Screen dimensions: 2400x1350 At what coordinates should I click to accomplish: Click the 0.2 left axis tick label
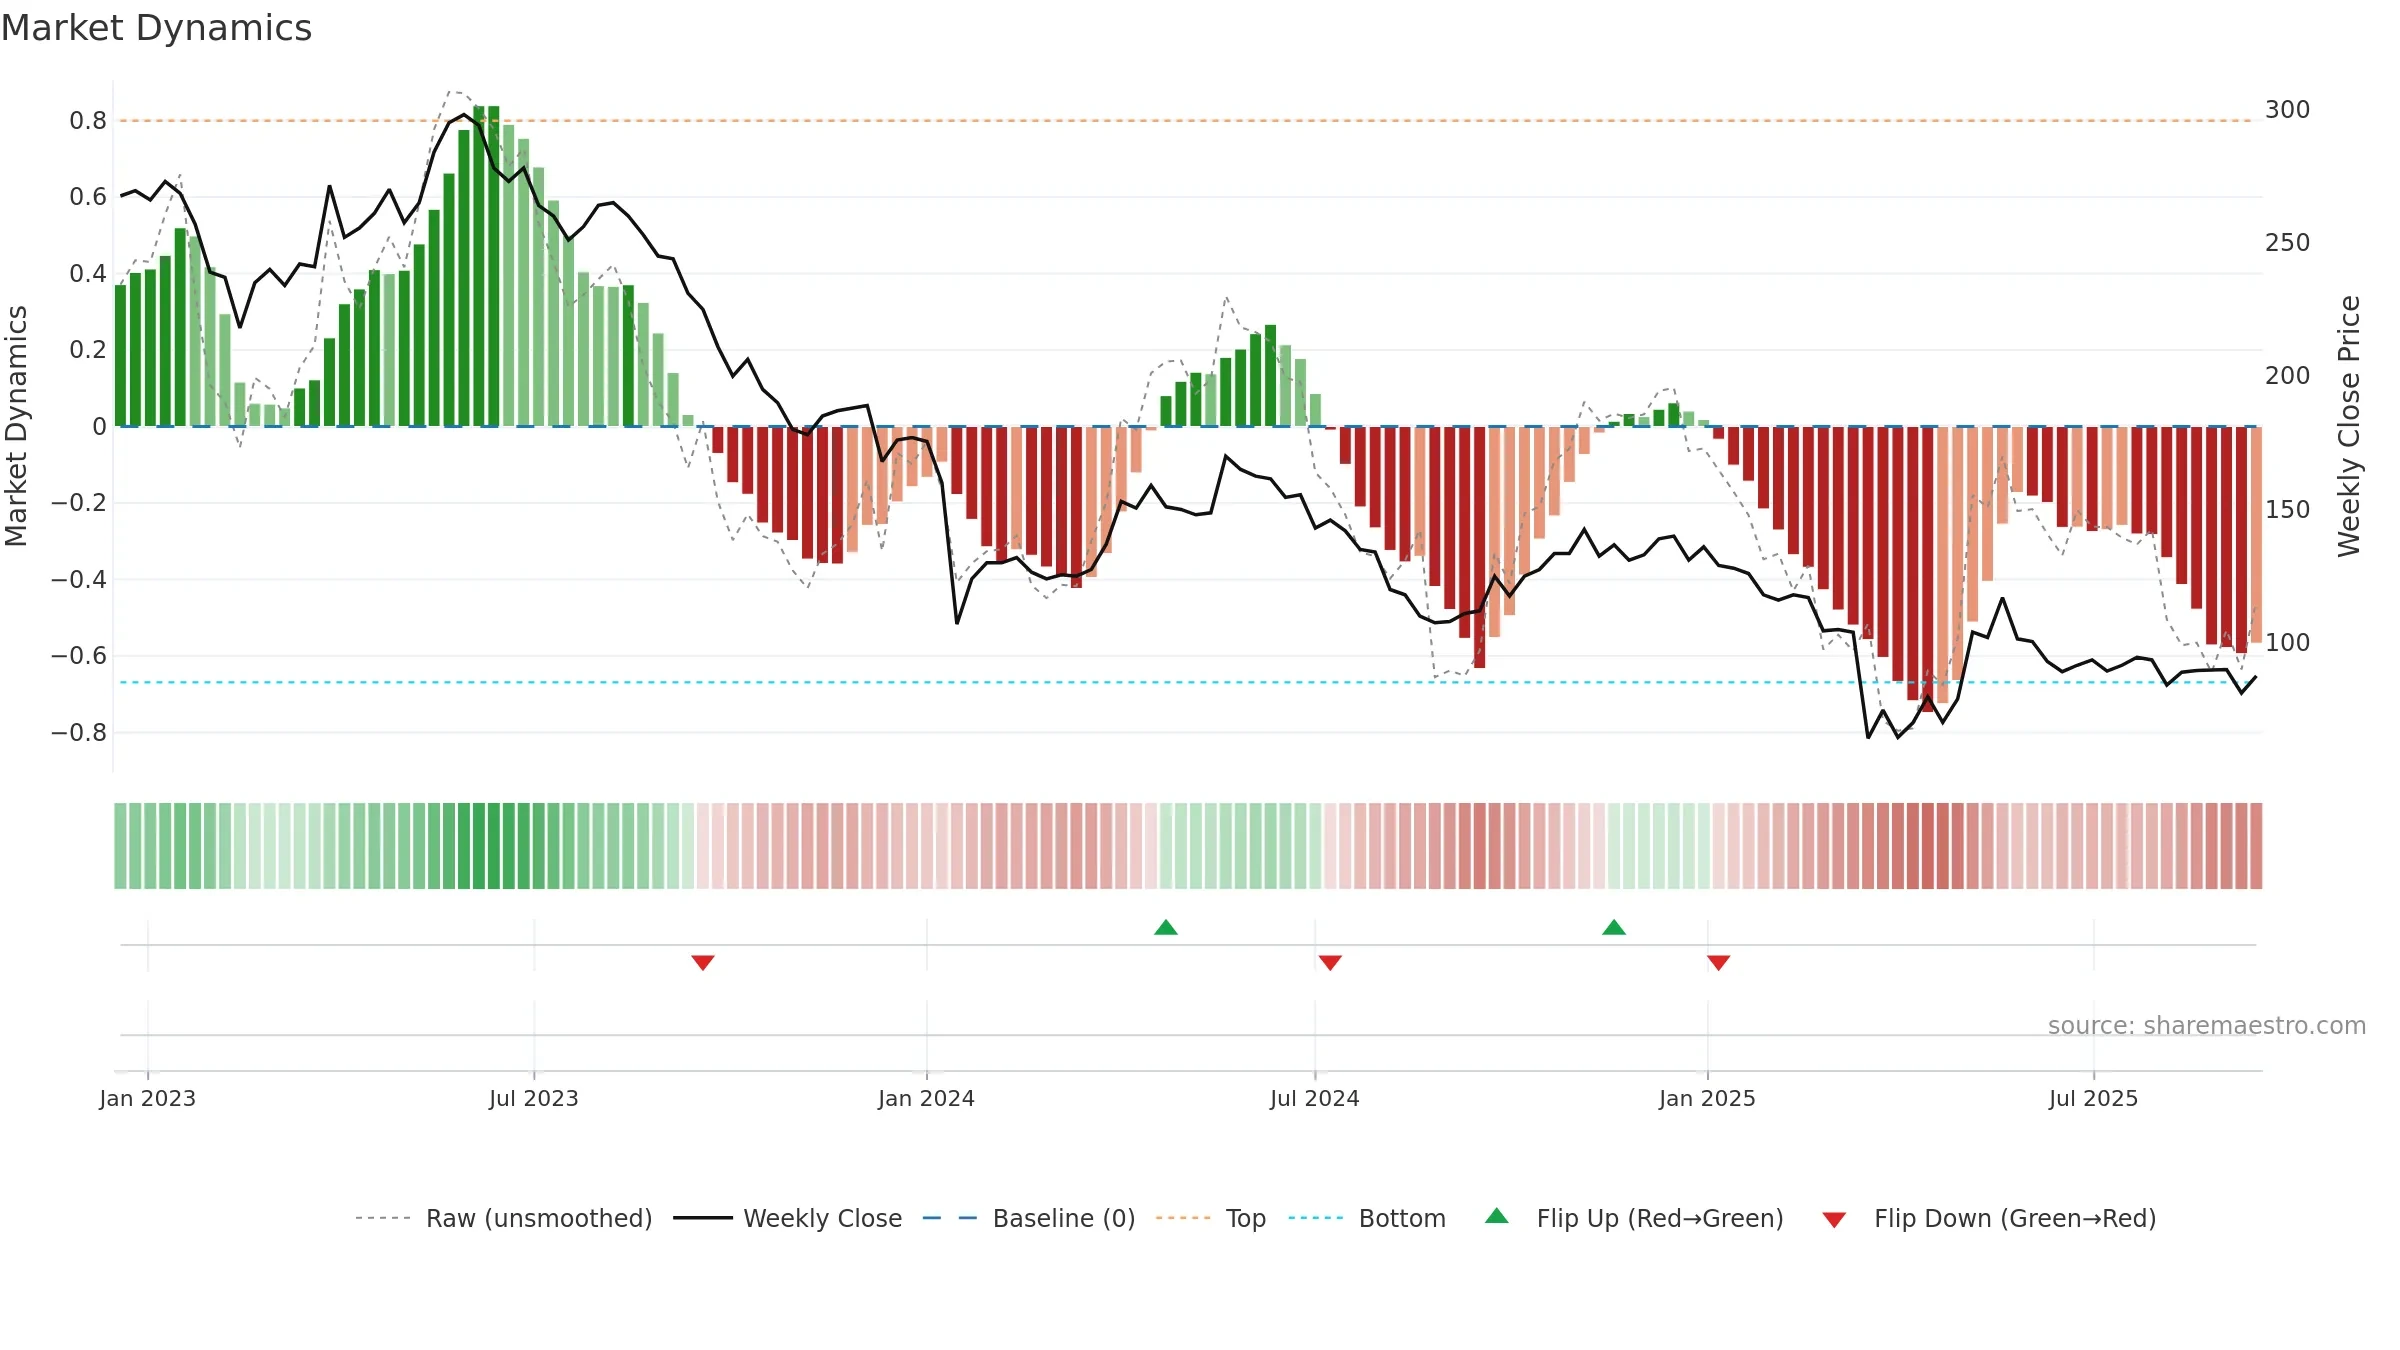[88, 350]
